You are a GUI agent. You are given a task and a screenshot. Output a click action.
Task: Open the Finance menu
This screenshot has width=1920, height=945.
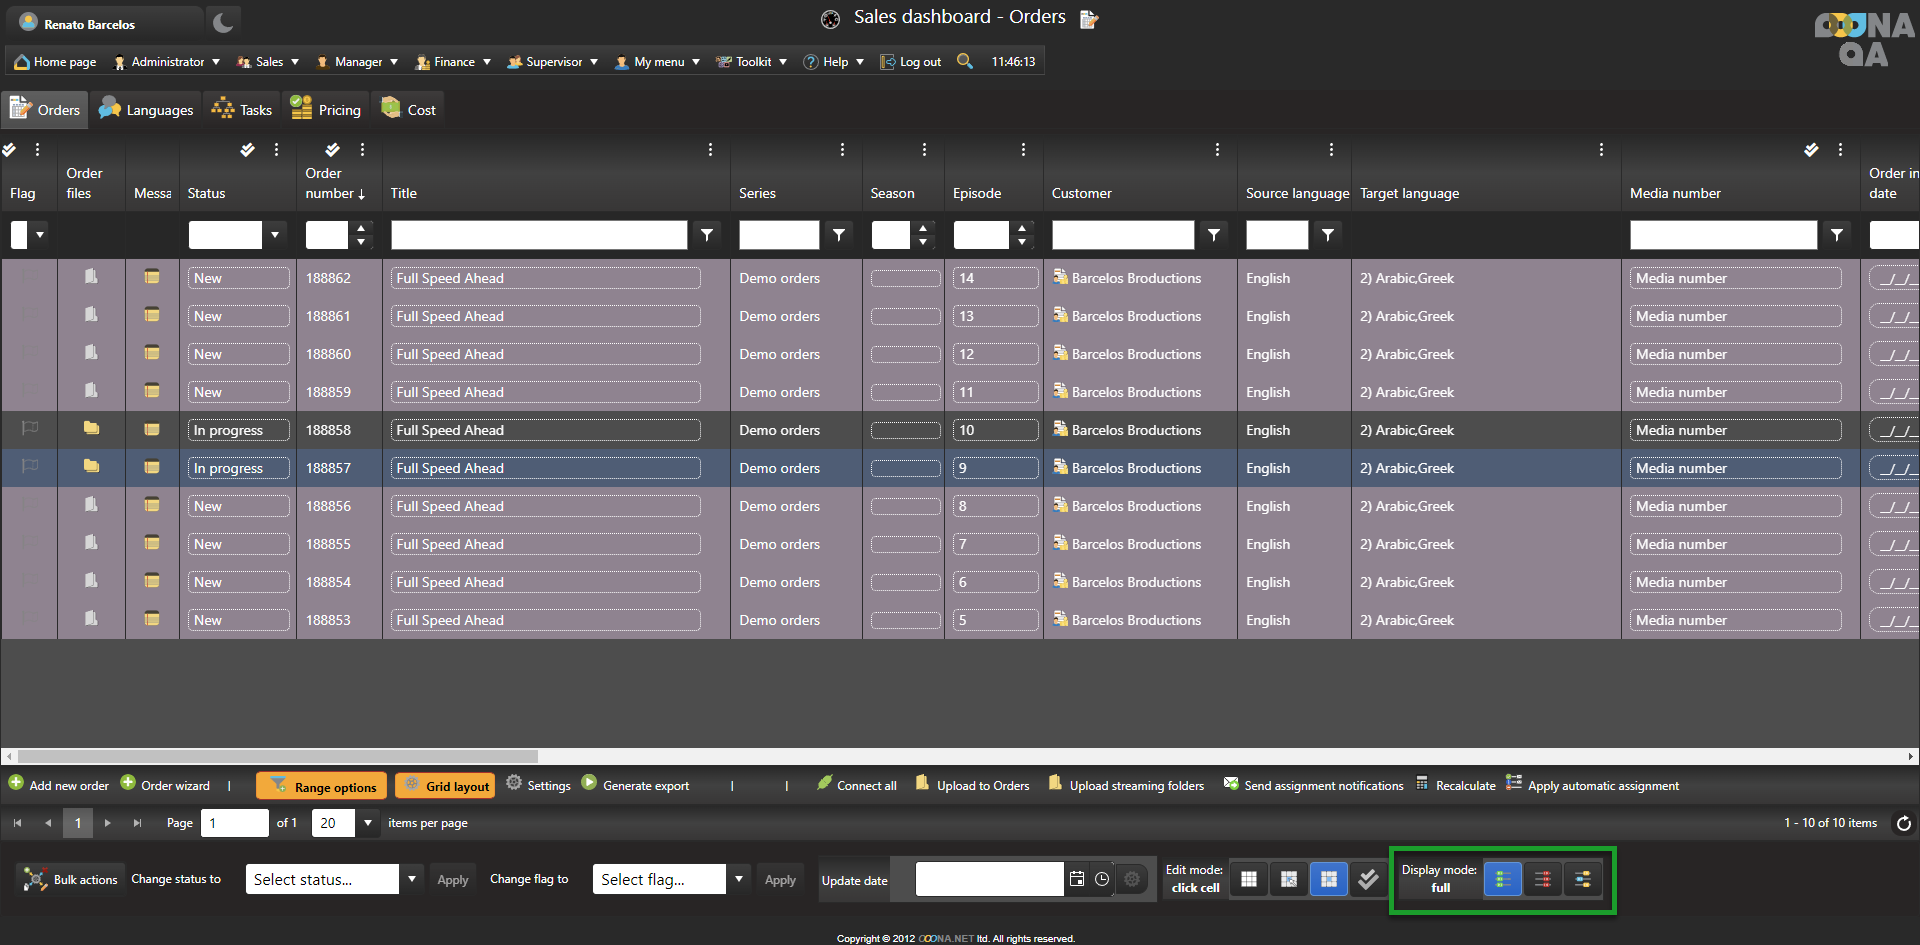pyautogui.click(x=453, y=62)
